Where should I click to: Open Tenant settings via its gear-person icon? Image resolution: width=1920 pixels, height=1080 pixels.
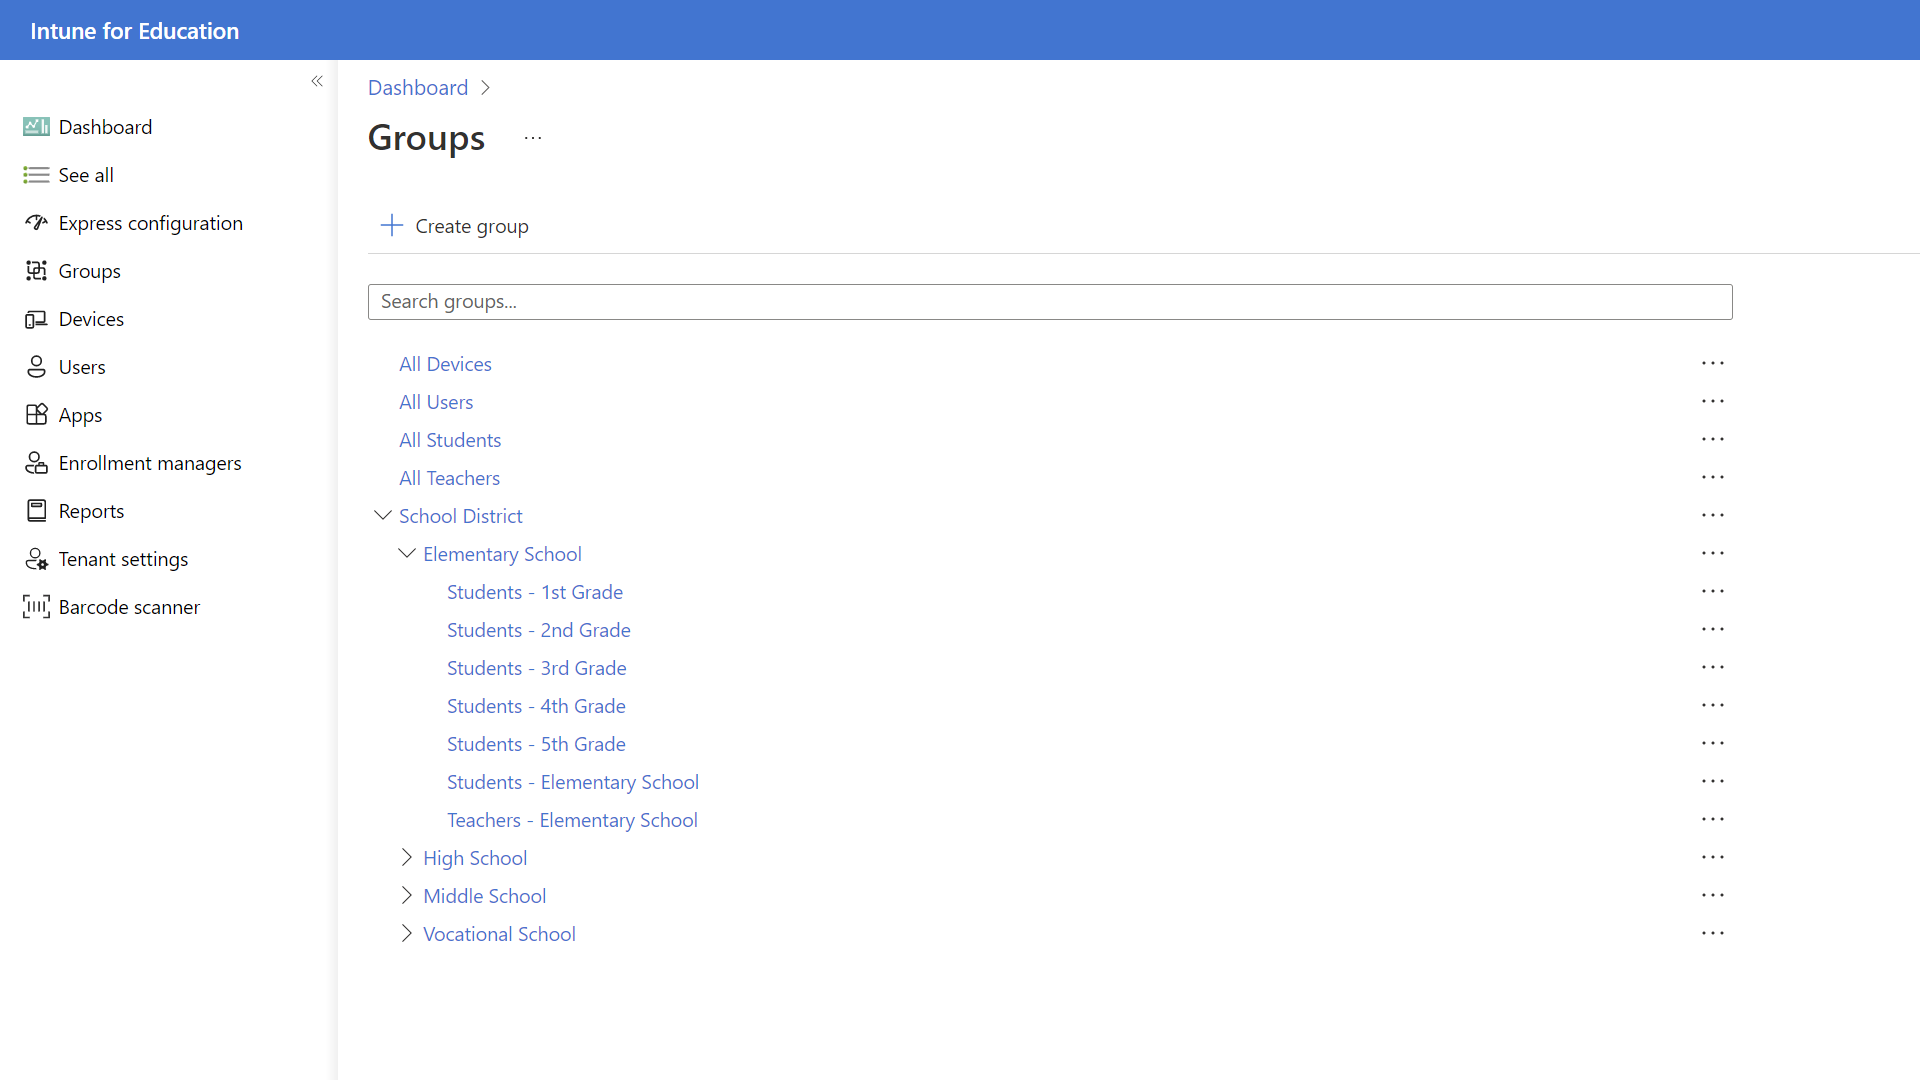[36, 559]
